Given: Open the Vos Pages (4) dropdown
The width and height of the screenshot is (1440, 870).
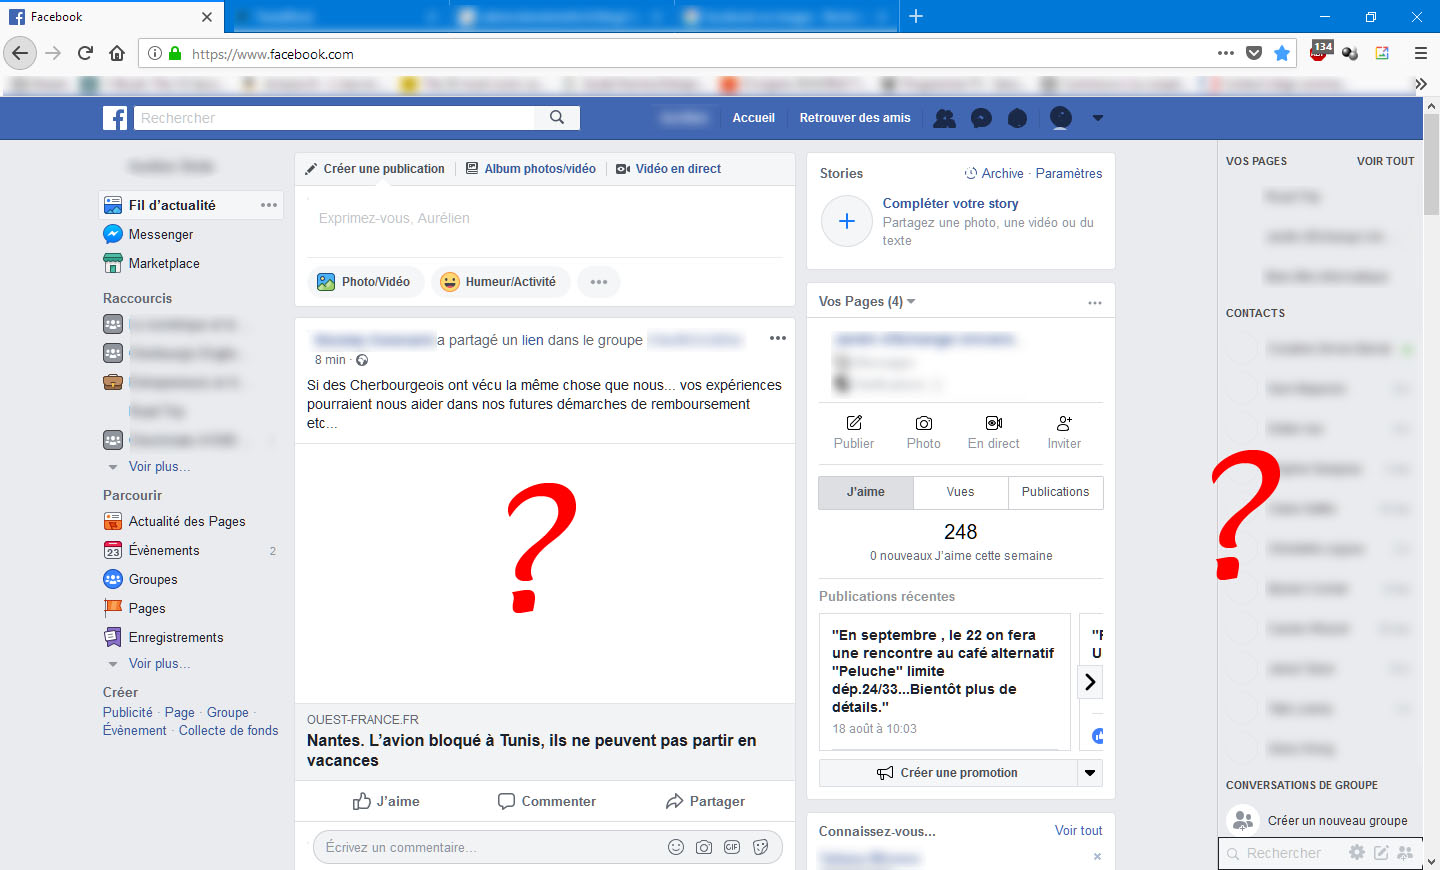Looking at the screenshot, I should click(867, 301).
